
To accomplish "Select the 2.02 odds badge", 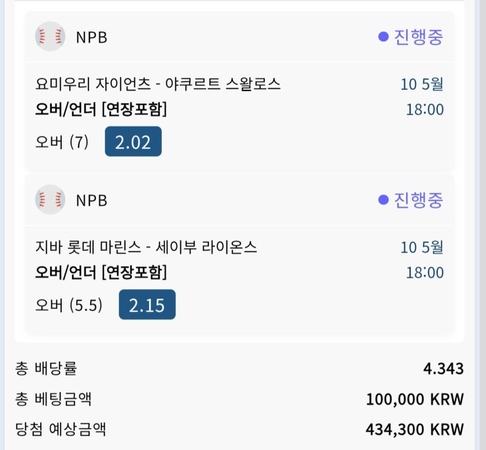I will (133, 141).
